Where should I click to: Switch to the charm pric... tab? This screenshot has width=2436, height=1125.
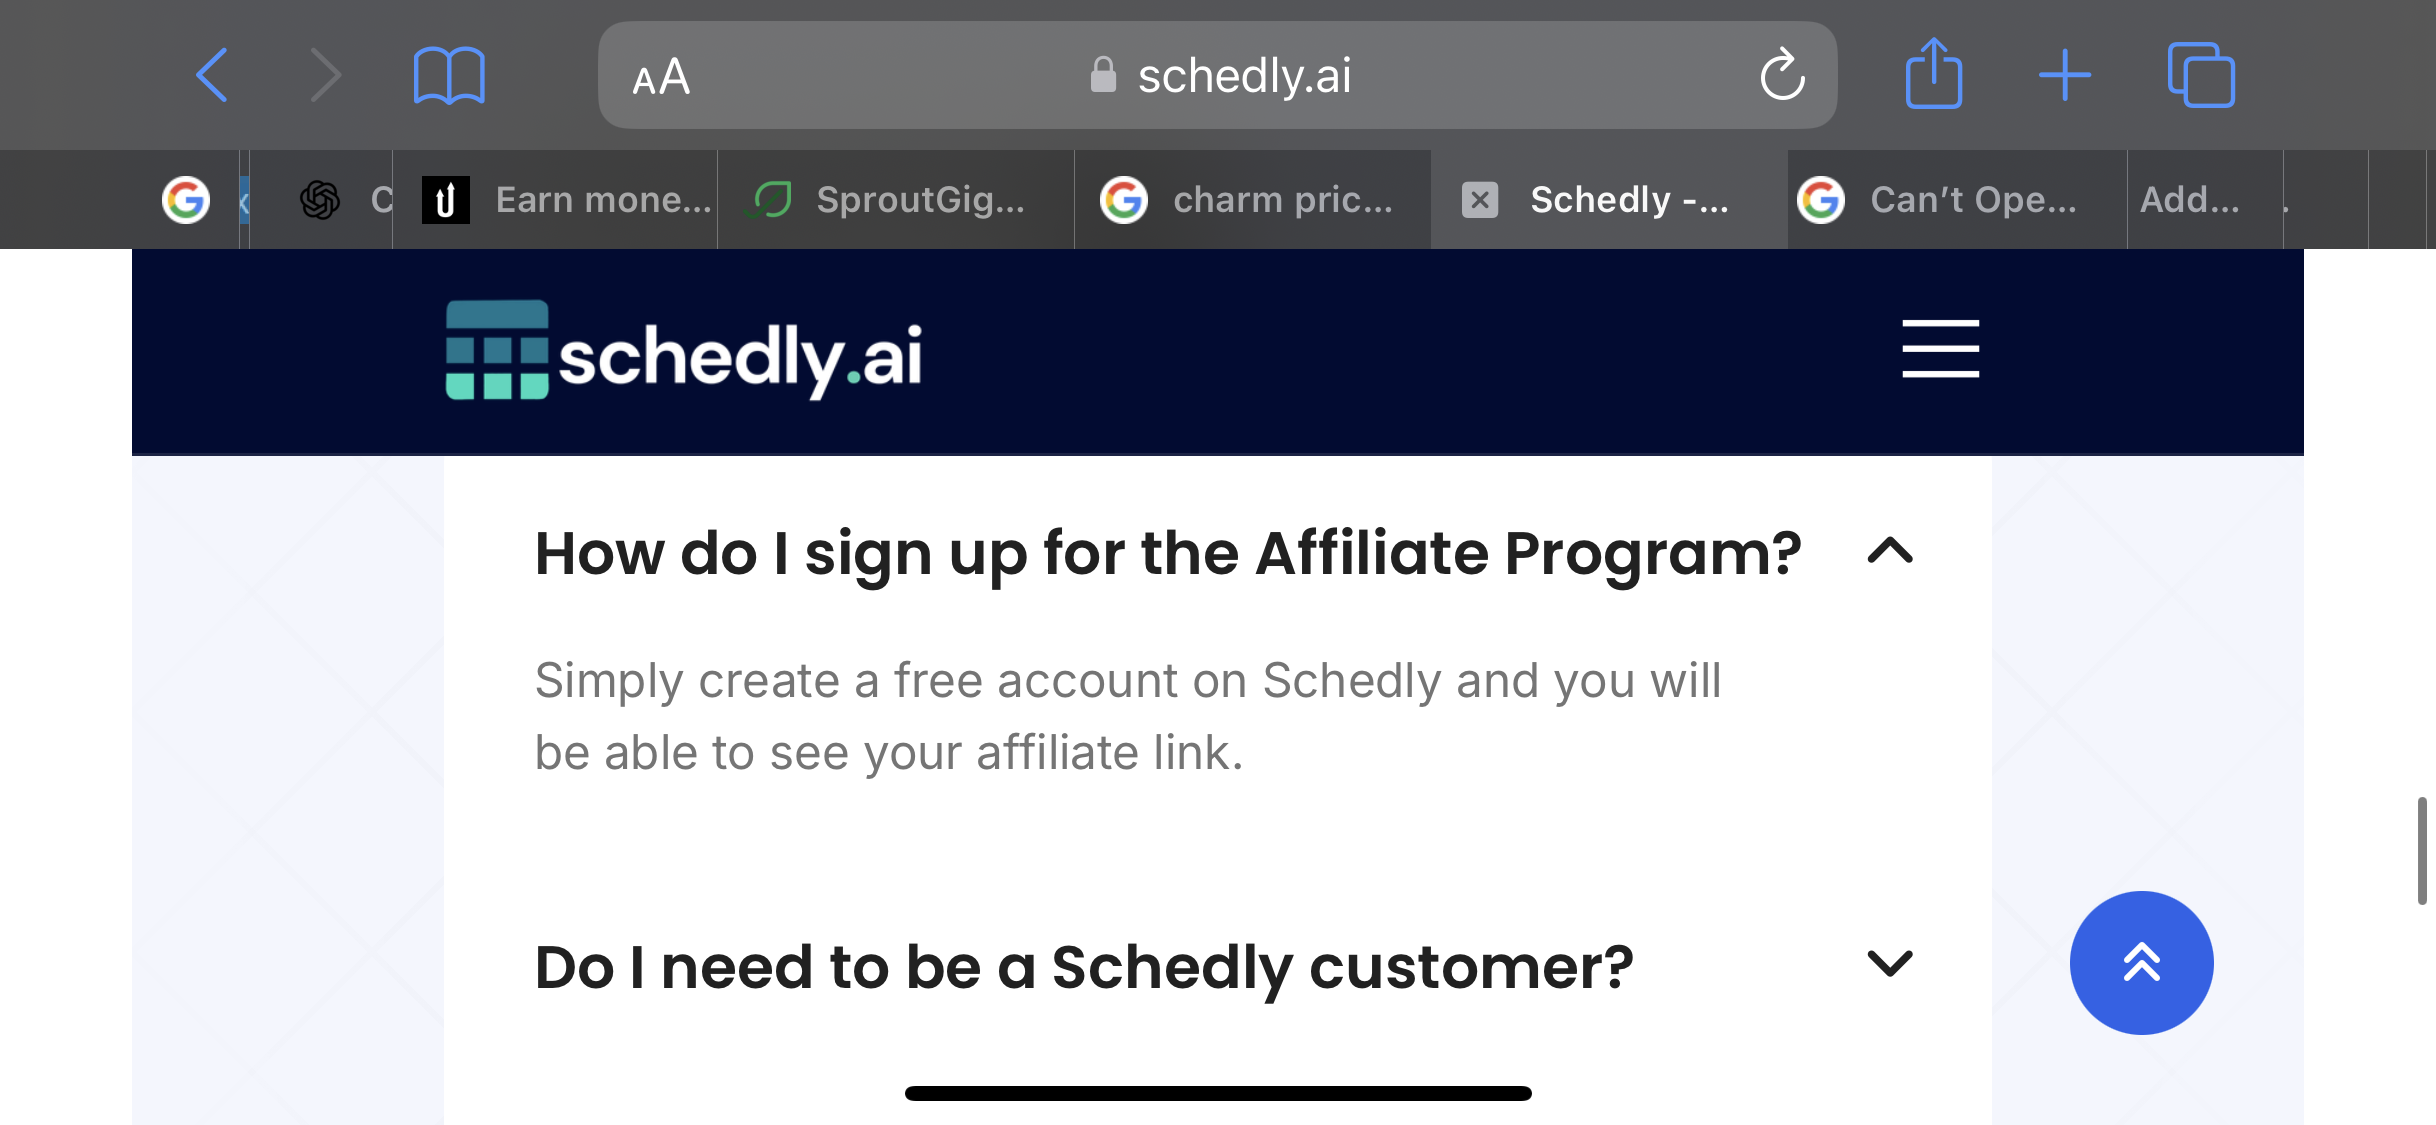[1252, 200]
